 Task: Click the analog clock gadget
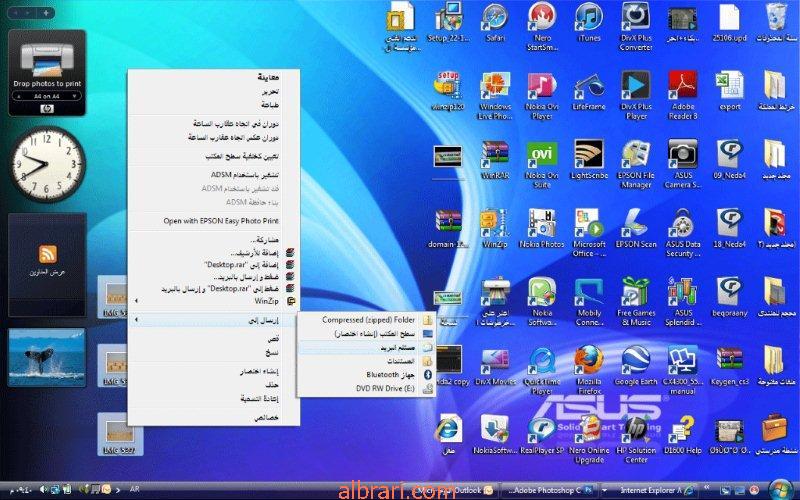coord(47,163)
